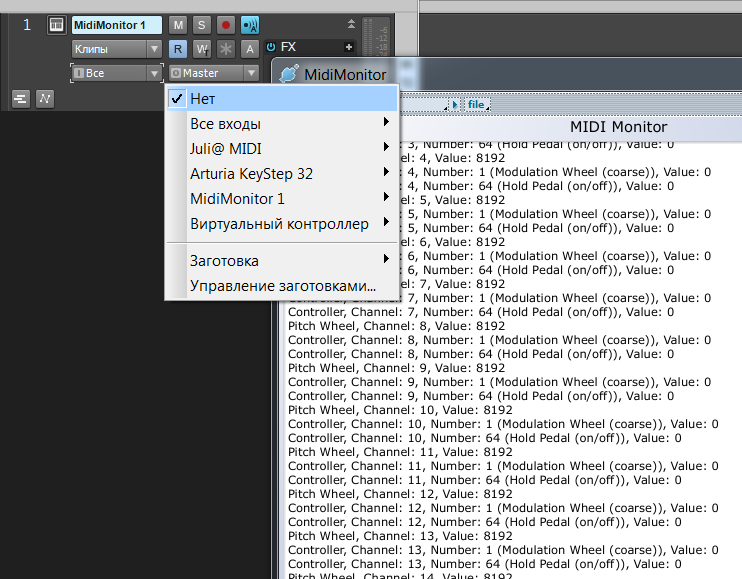Arm the track for recording
742x579 pixels.
[x=226, y=25]
